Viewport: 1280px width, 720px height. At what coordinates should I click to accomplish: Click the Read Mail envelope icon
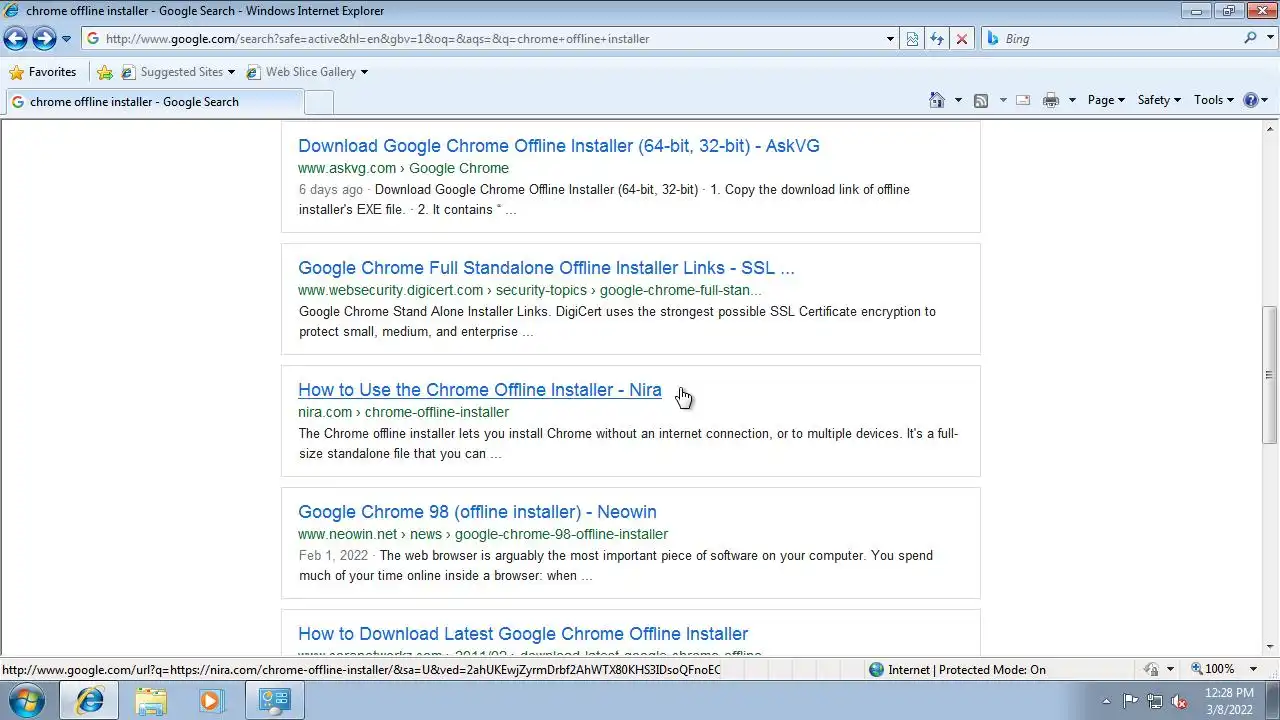point(1023,100)
